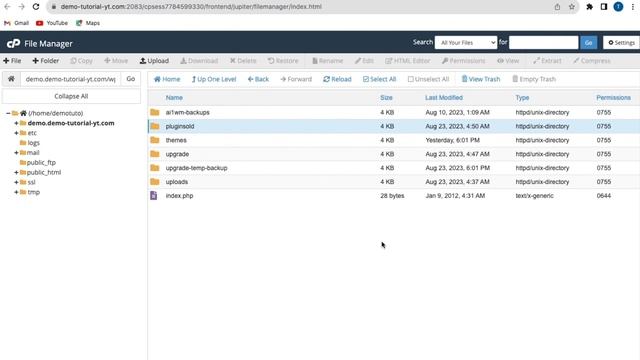This screenshot has height=360, width=640.
Task: Open the Gmail bookmark
Action: pyautogui.click(x=16, y=23)
